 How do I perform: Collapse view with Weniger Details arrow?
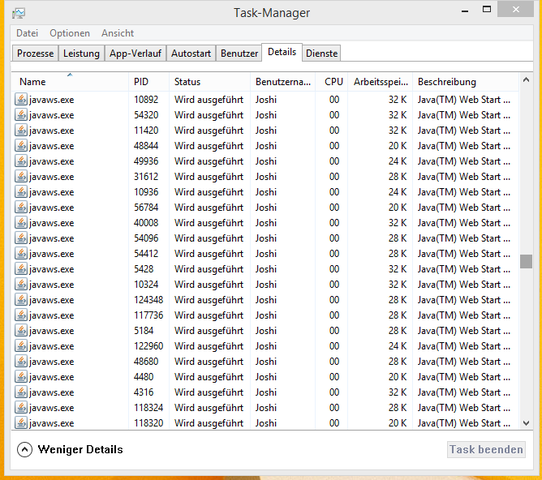pos(25,450)
